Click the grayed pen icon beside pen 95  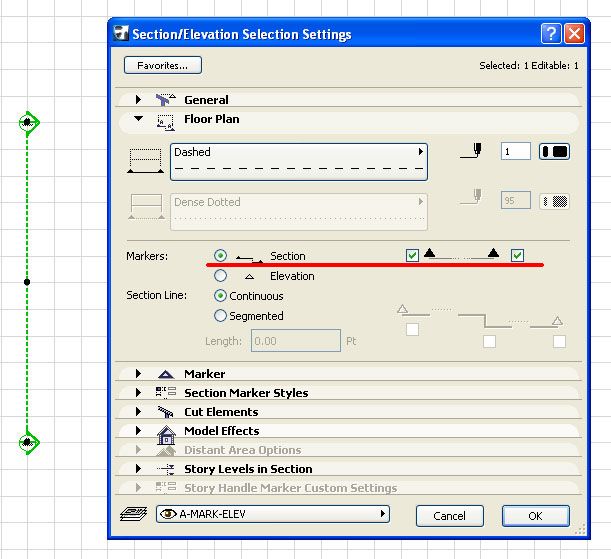point(471,197)
